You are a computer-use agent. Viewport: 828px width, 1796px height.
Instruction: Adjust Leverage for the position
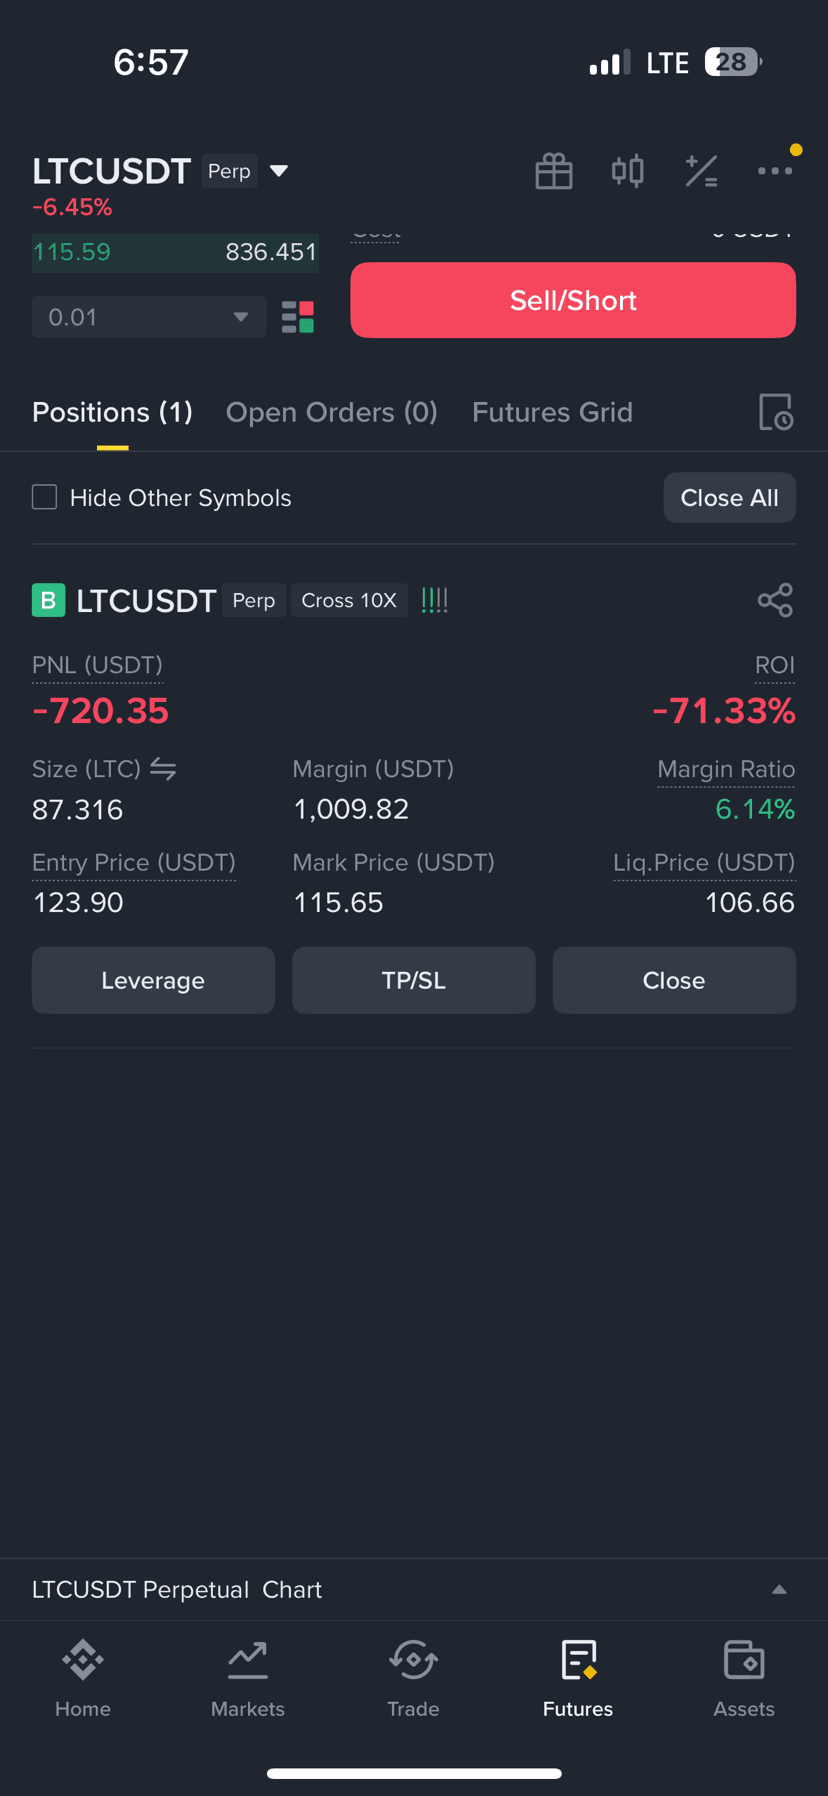tap(153, 980)
